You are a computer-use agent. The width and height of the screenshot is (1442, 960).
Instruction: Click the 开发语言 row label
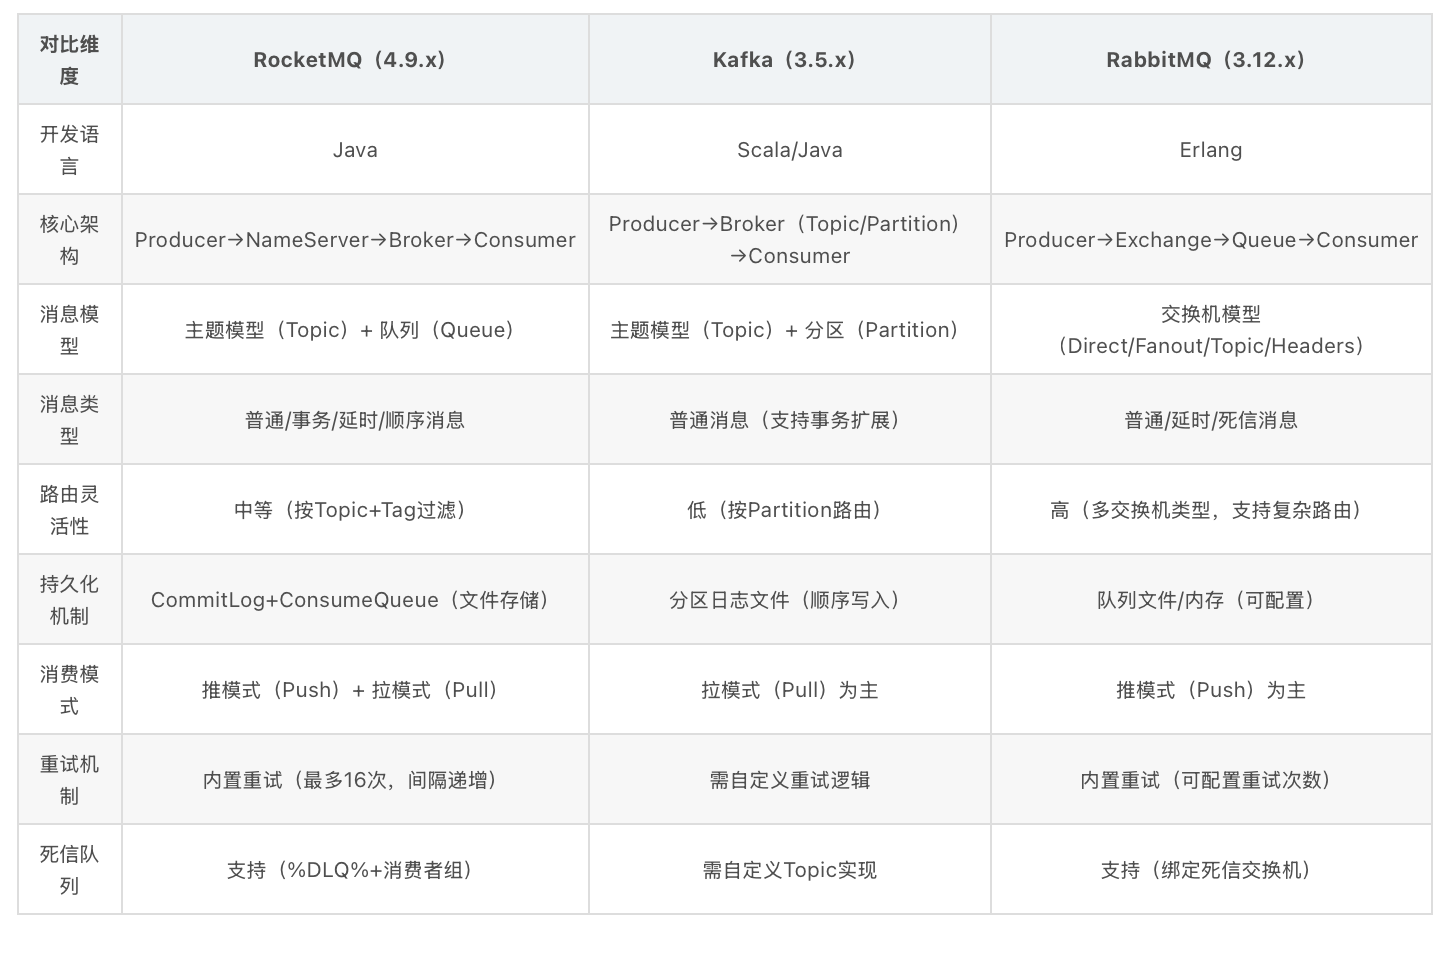(70, 149)
